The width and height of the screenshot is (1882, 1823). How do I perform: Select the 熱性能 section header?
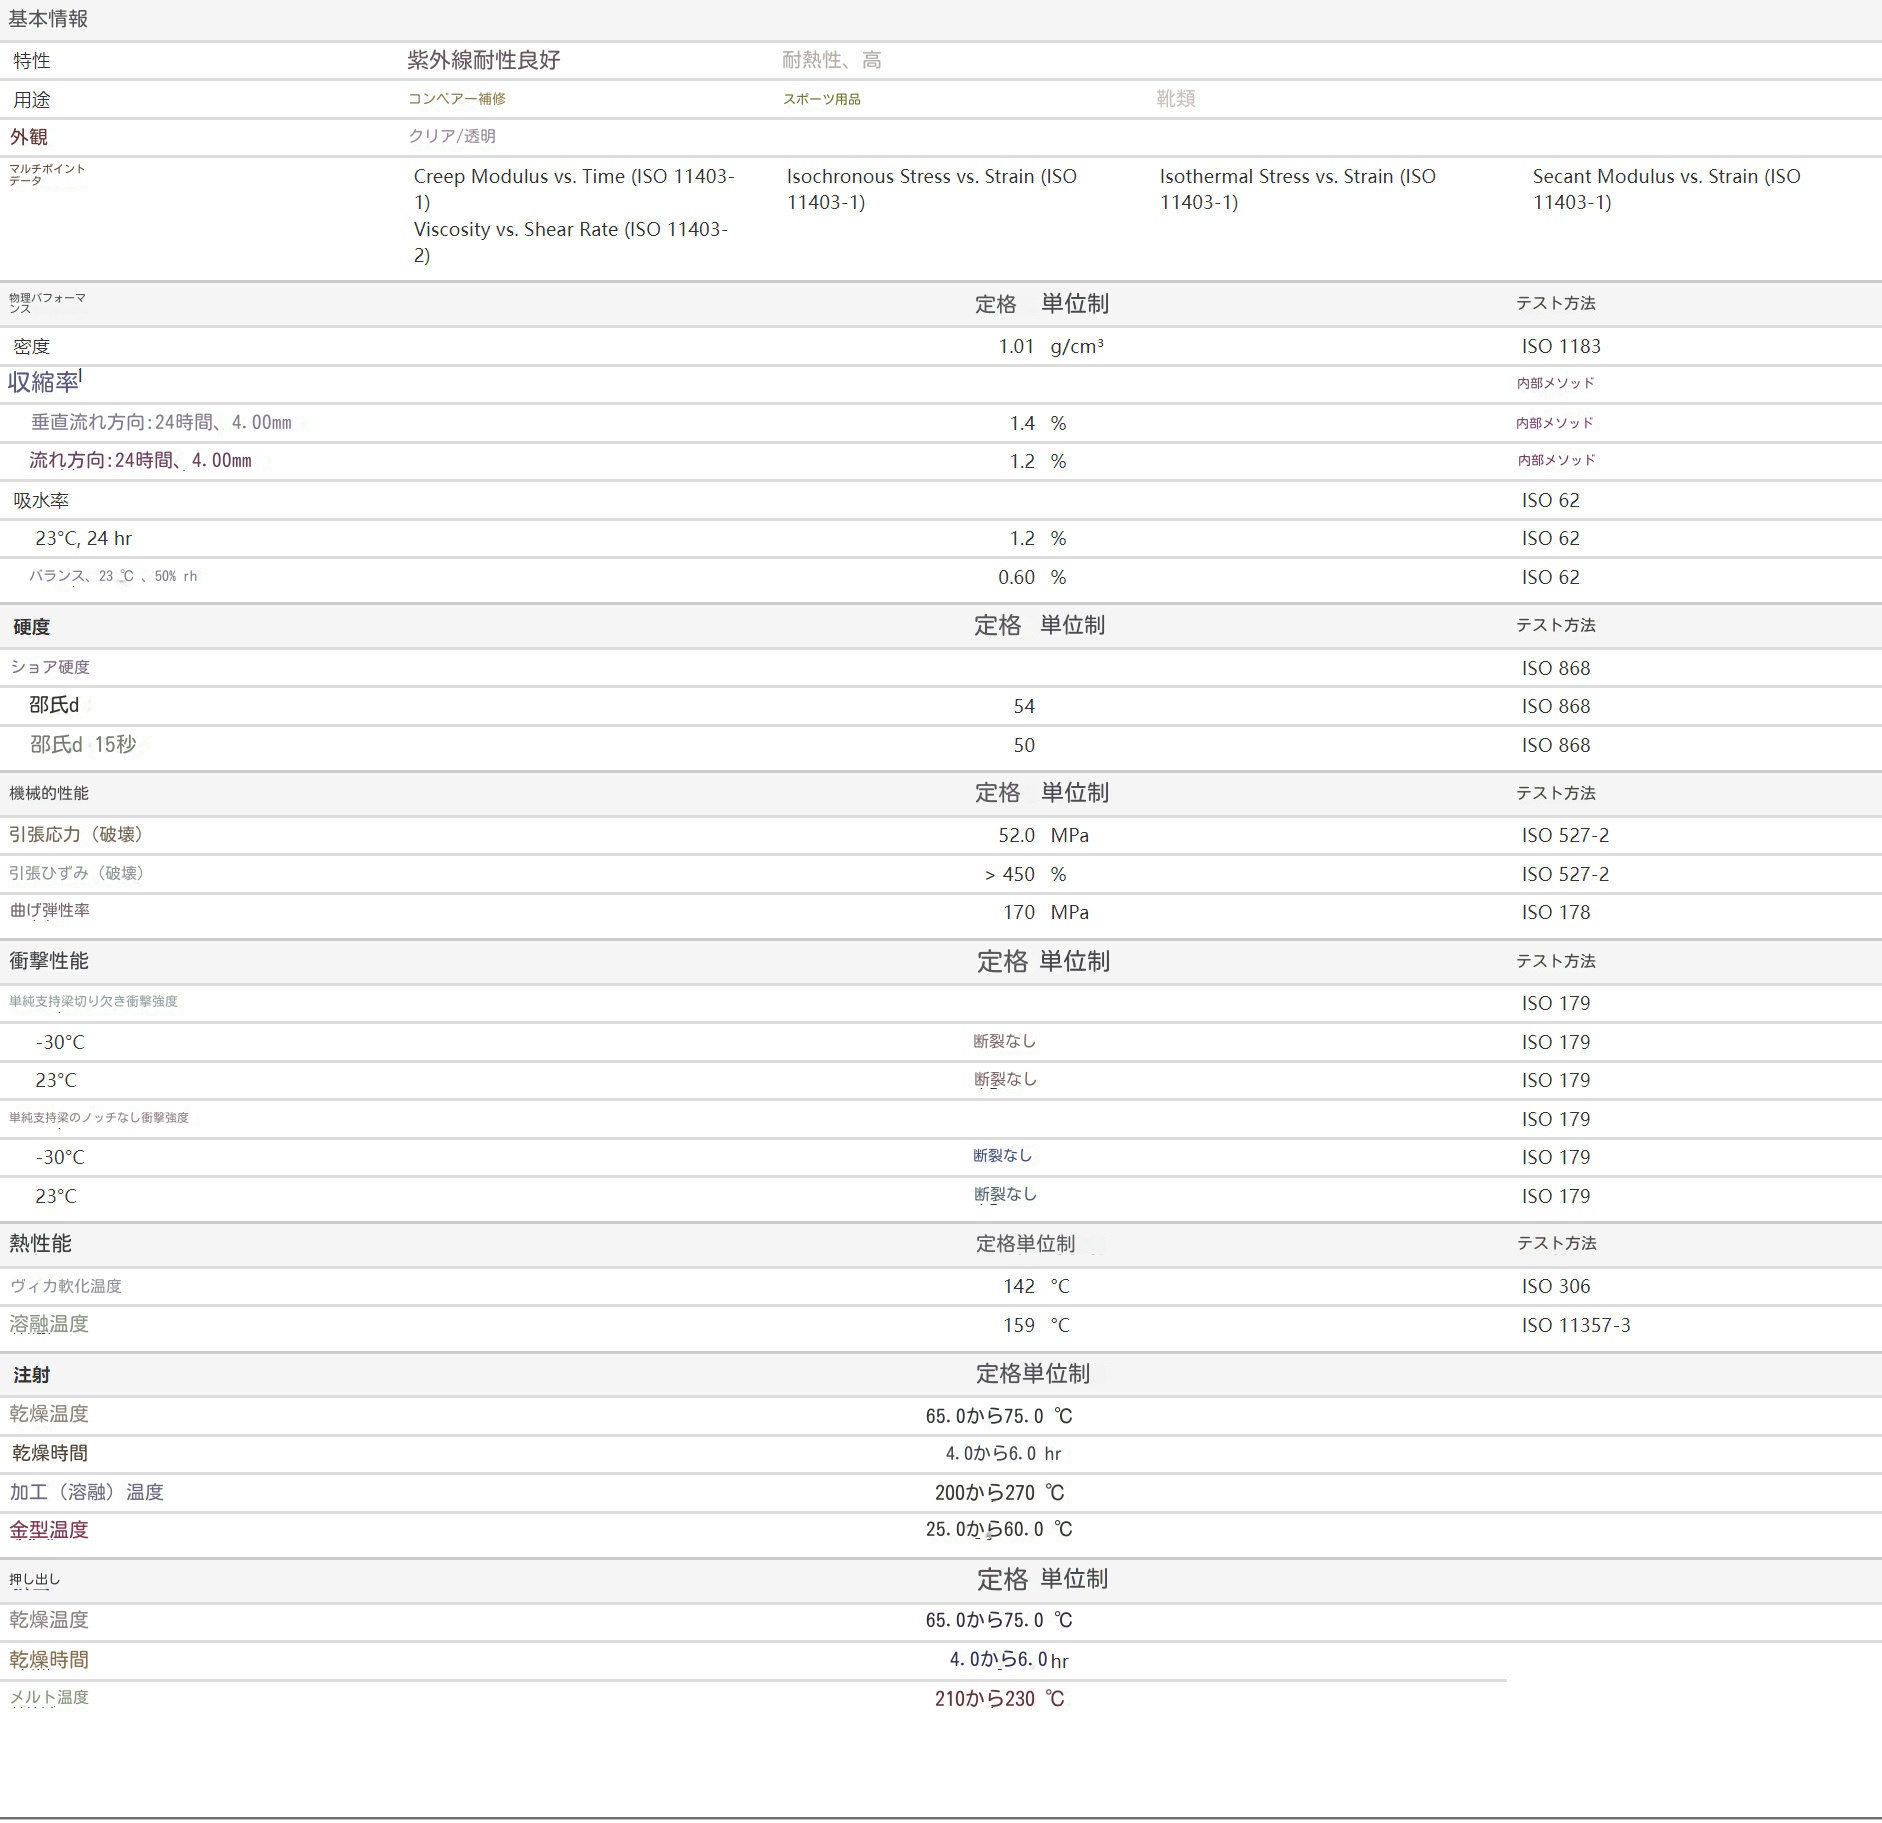[40, 1243]
